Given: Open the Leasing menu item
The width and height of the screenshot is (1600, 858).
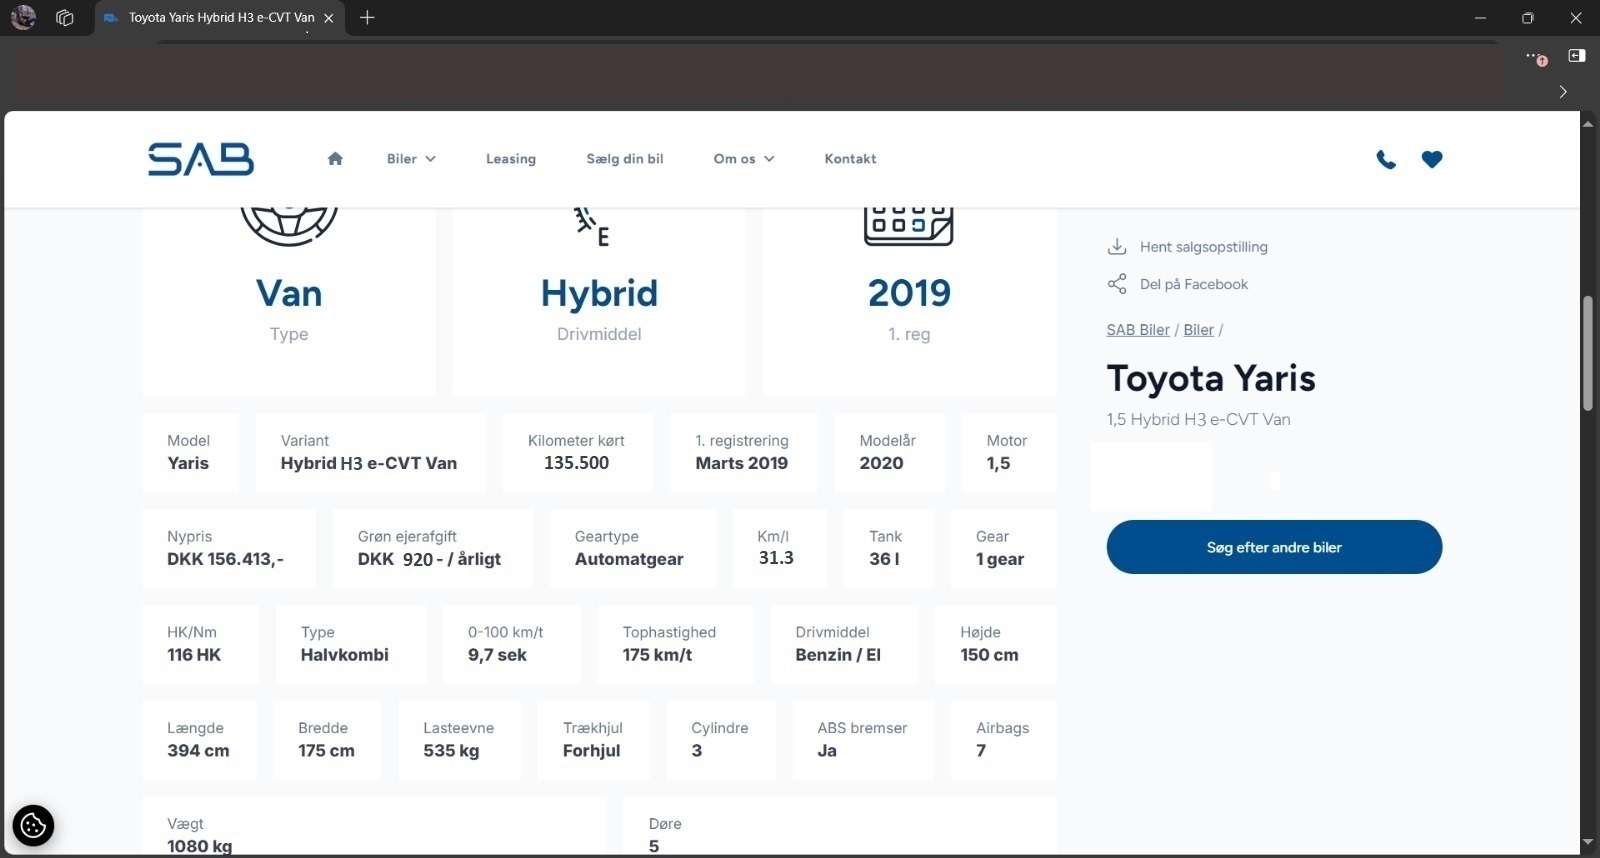Looking at the screenshot, I should point(510,159).
